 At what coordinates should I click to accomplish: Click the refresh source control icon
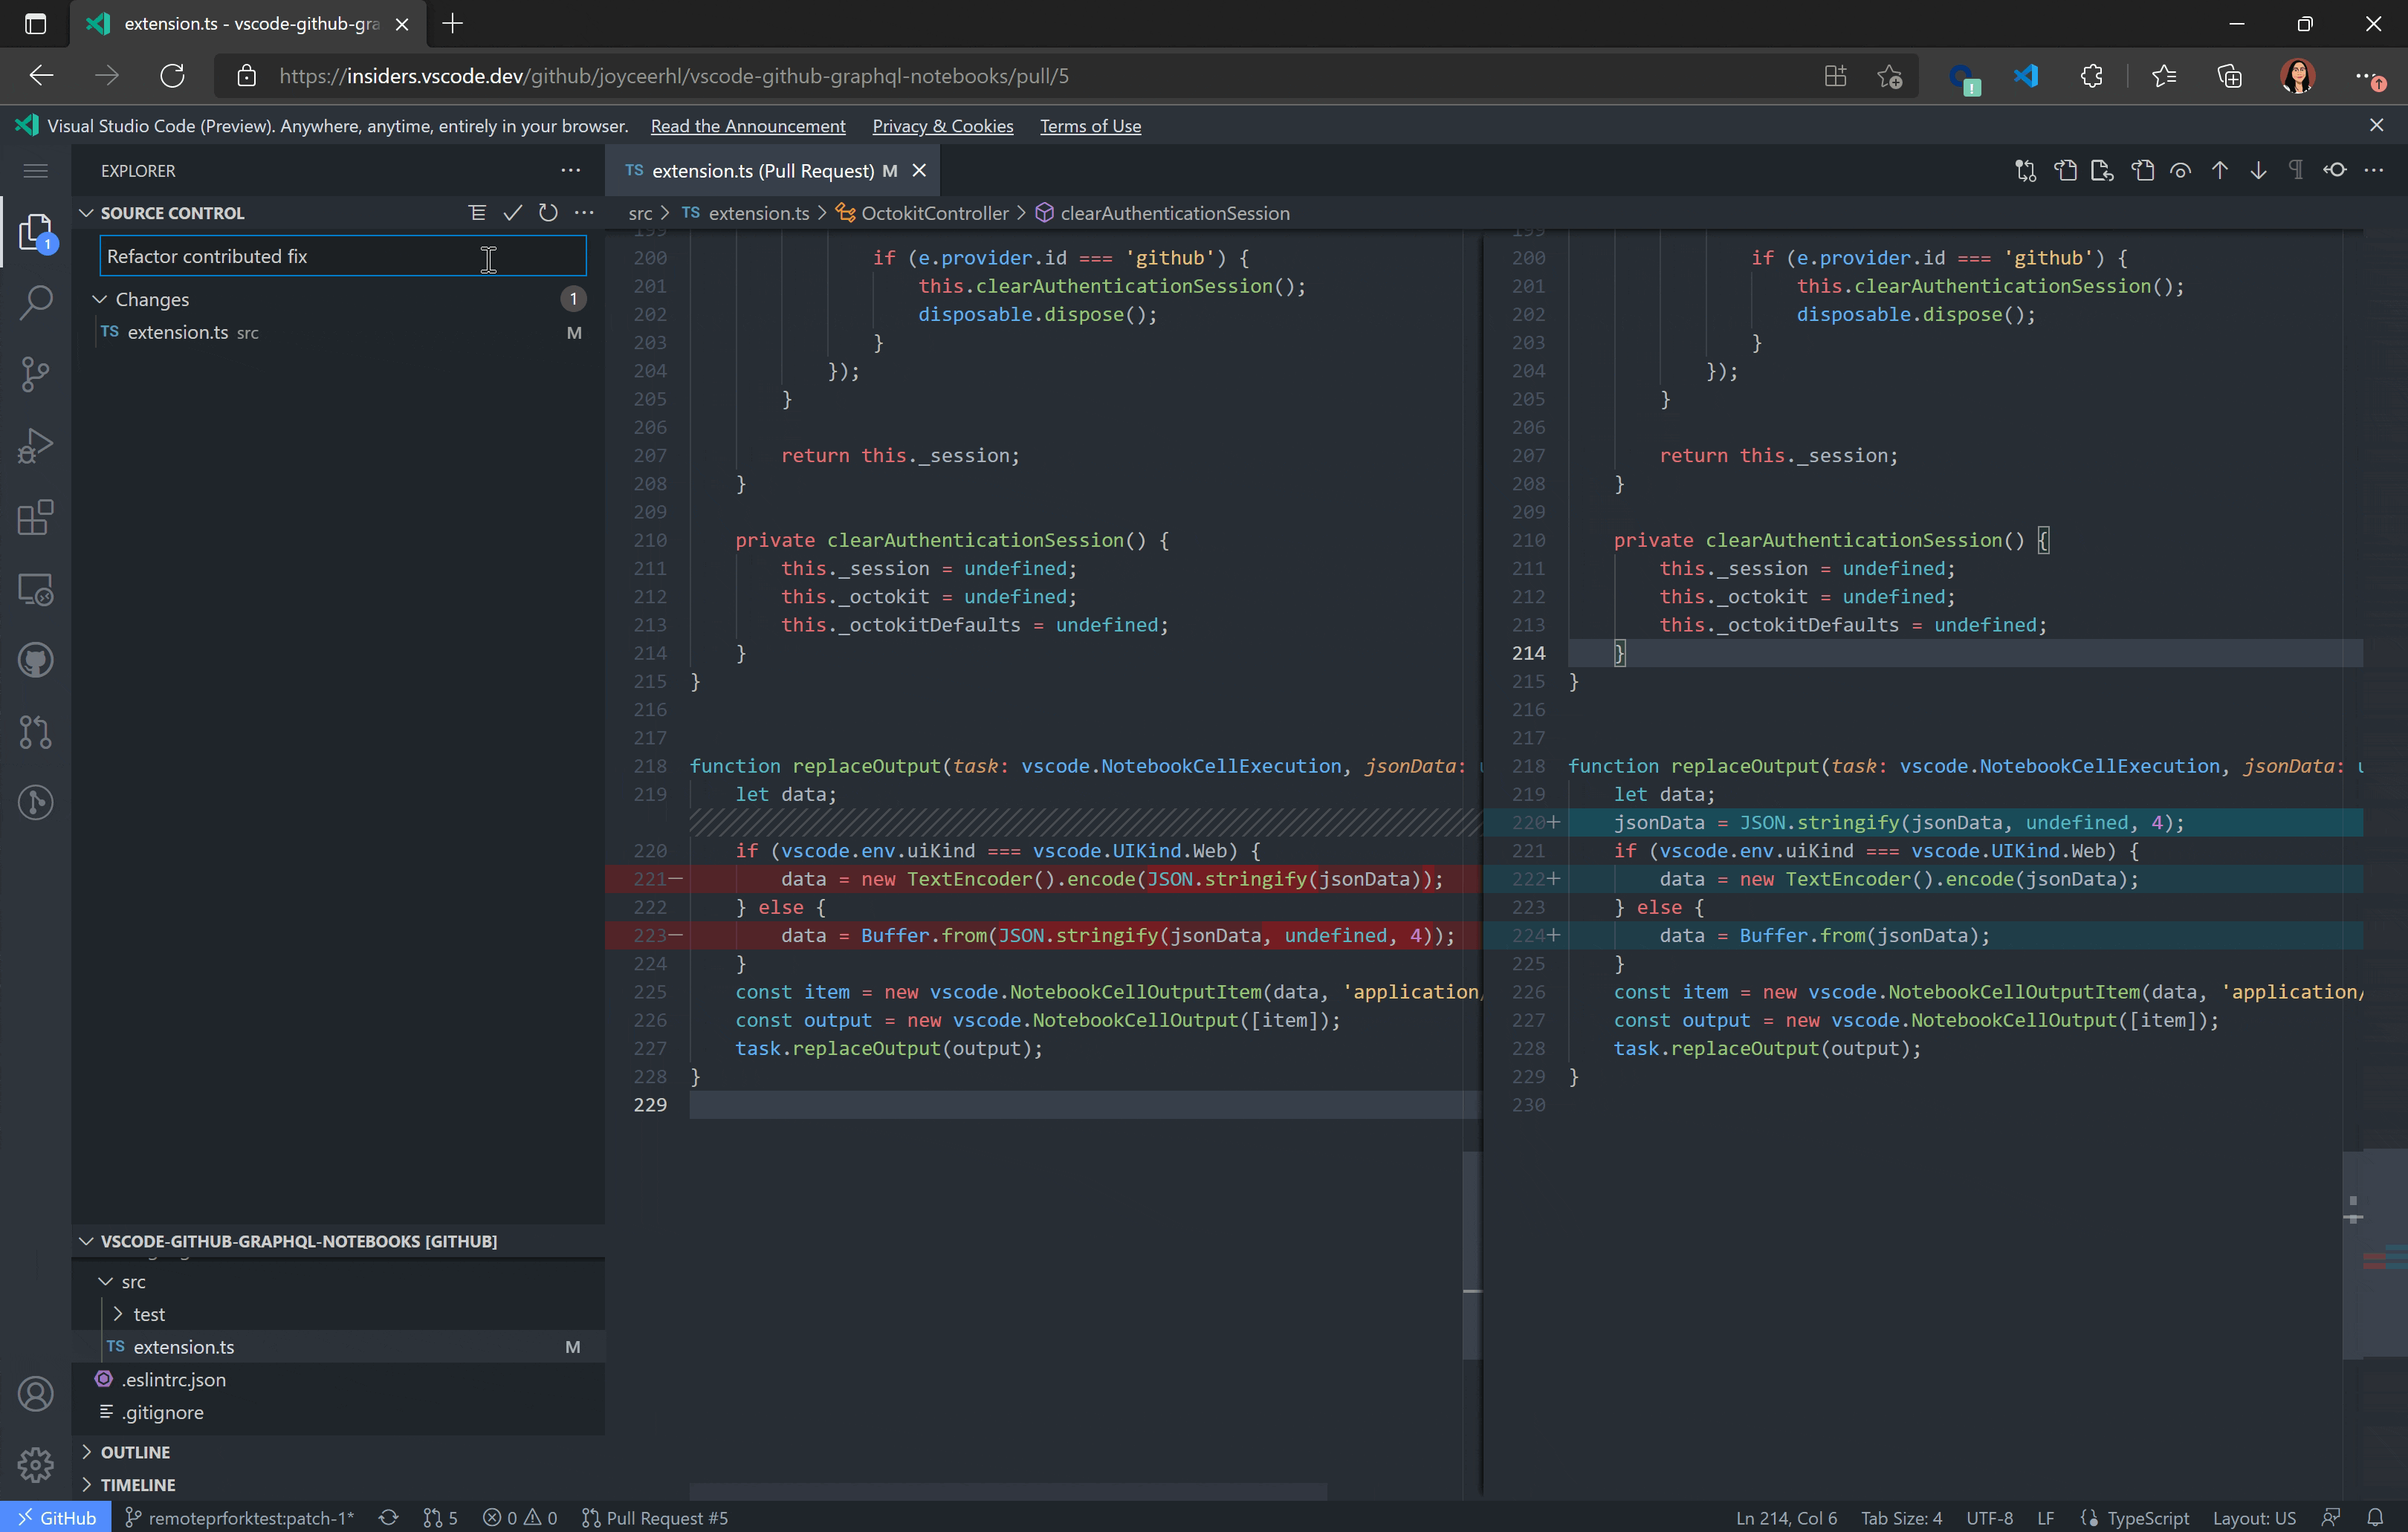coord(546,212)
